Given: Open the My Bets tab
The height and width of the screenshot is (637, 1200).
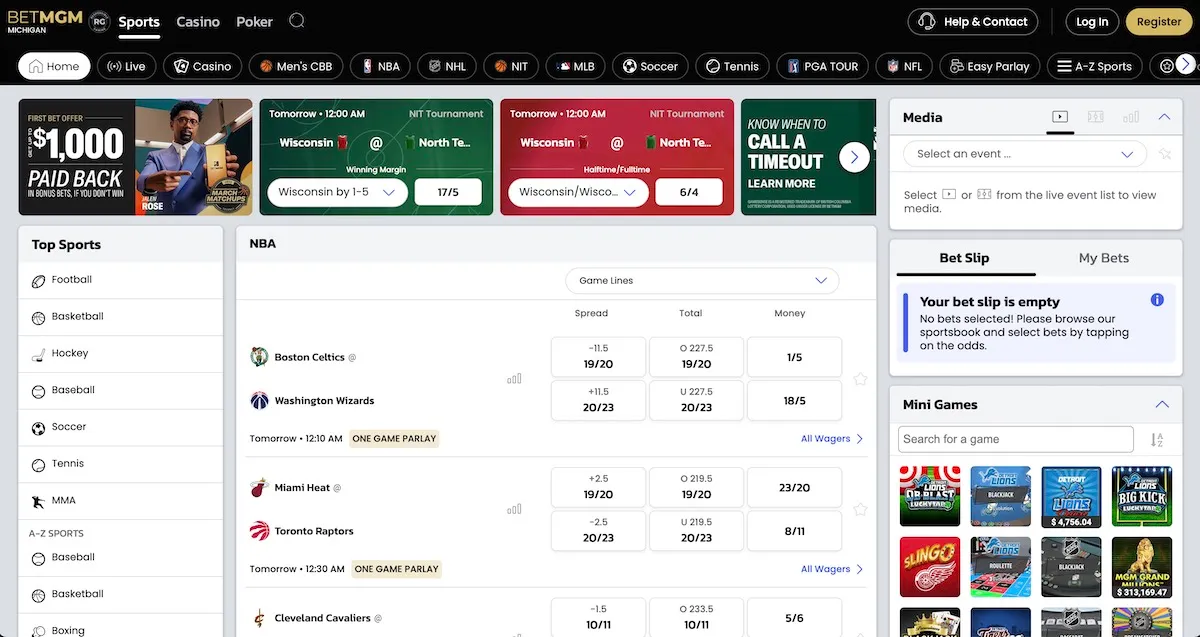Looking at the screenshot, I should 1104,258.
